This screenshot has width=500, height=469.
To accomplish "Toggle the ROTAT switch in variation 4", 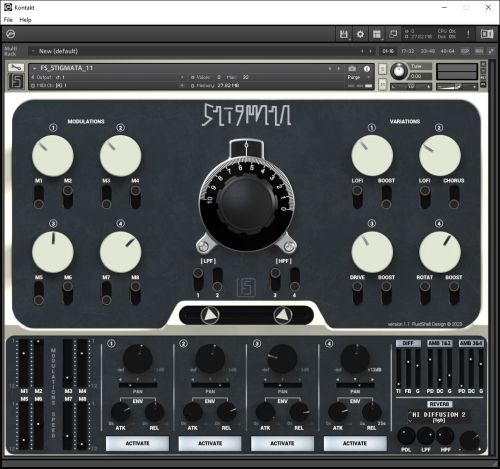I will [x=425, y=293].
